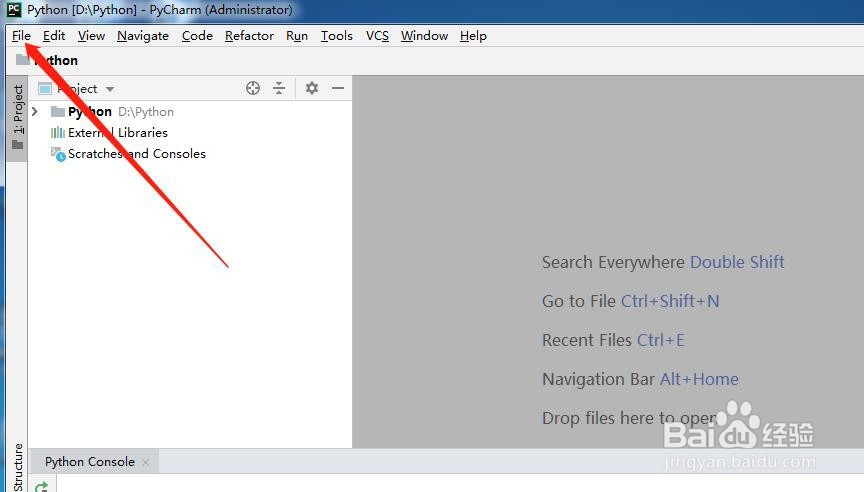This screenshot has width=864, height=492.
Task: Click the rerun console green arrow icon
Action: click(x=42, y=486)
